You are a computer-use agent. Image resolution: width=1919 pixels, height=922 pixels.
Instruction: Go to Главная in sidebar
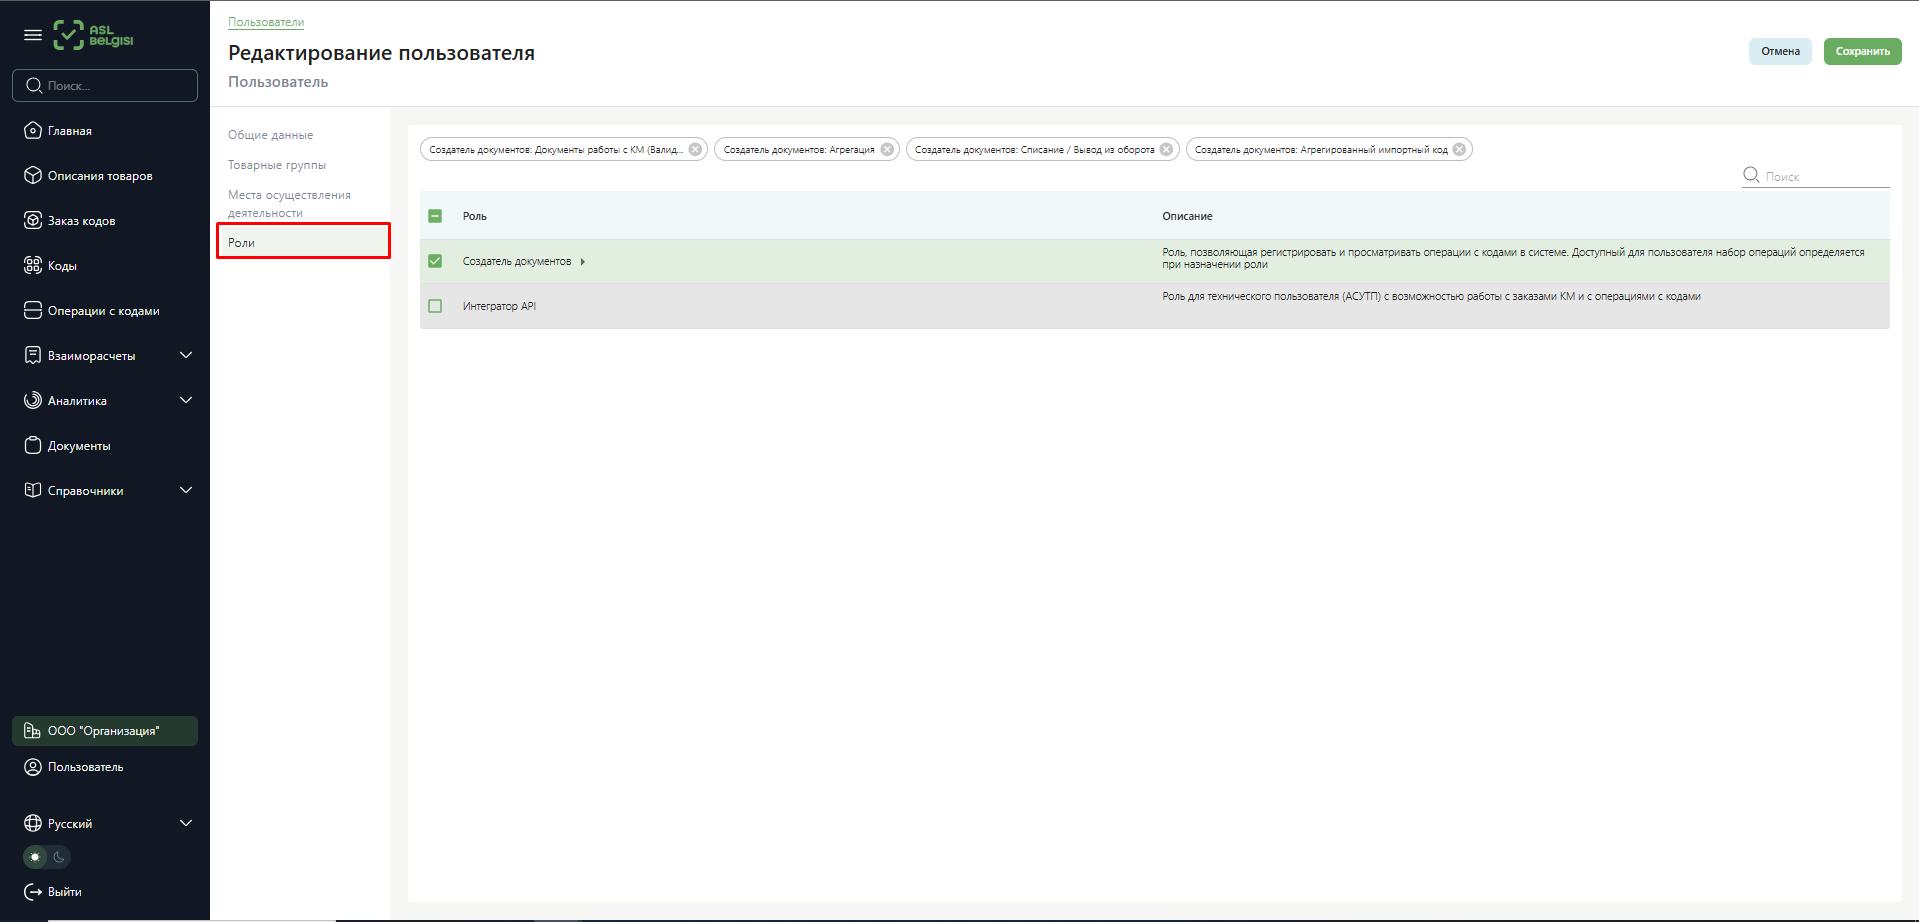[x=70, y=131]
